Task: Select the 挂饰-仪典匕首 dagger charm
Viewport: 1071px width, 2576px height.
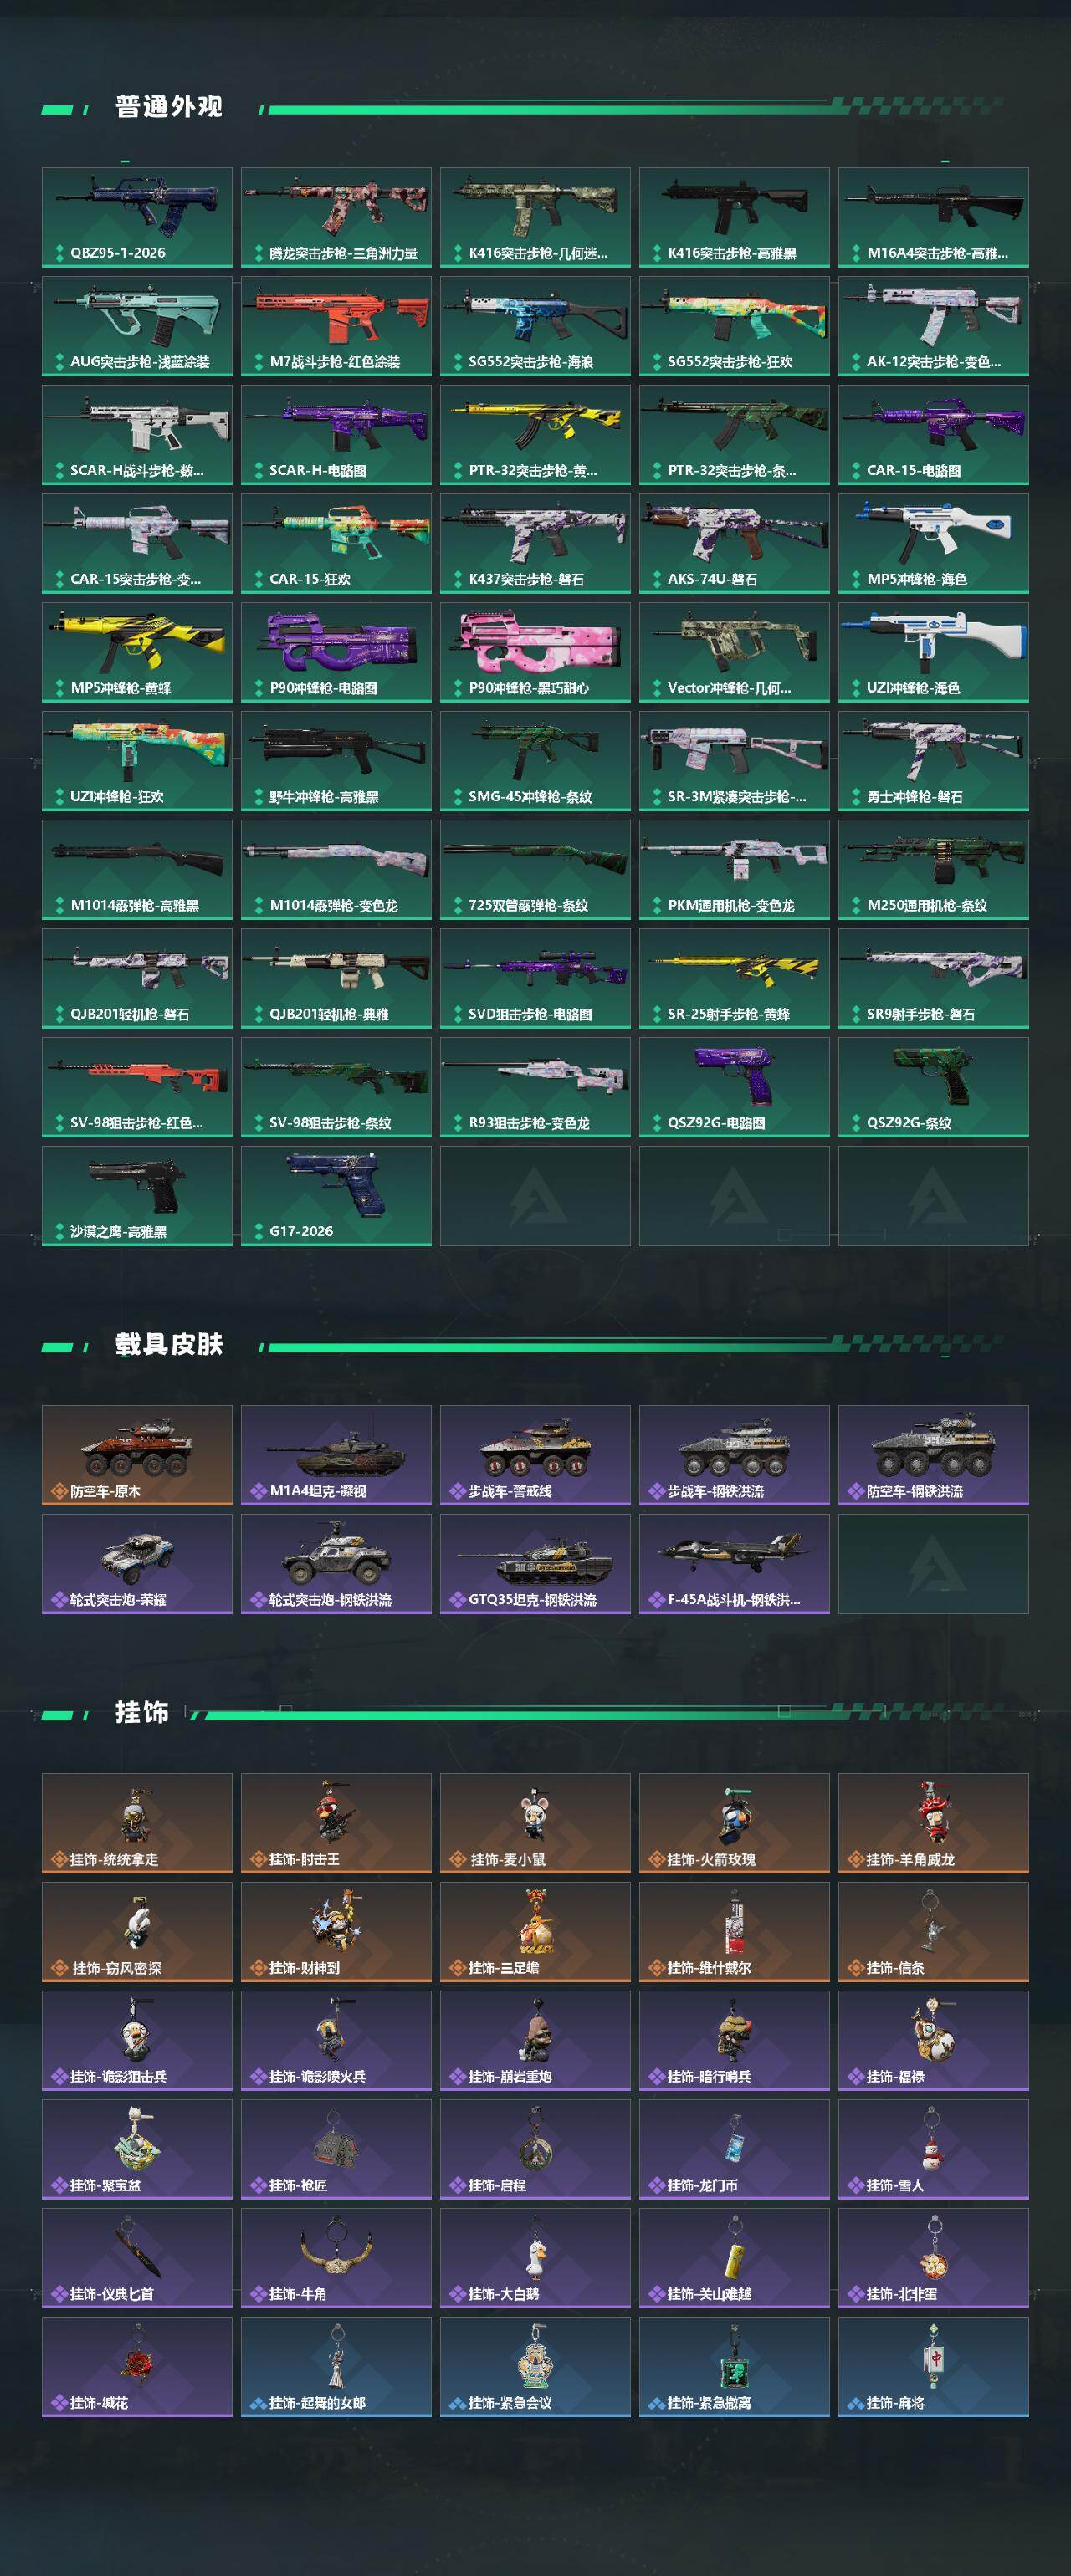Action: coord(137,2258)
